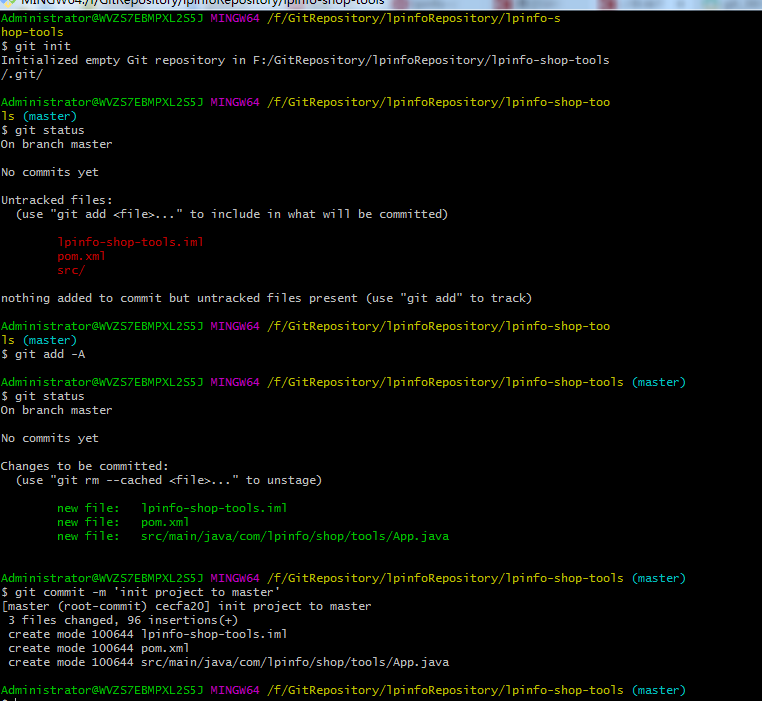Click 'ls (master)' wrapped line above 'git add -A'
This screenshot has height=701, width=762.
pos(39,340)
